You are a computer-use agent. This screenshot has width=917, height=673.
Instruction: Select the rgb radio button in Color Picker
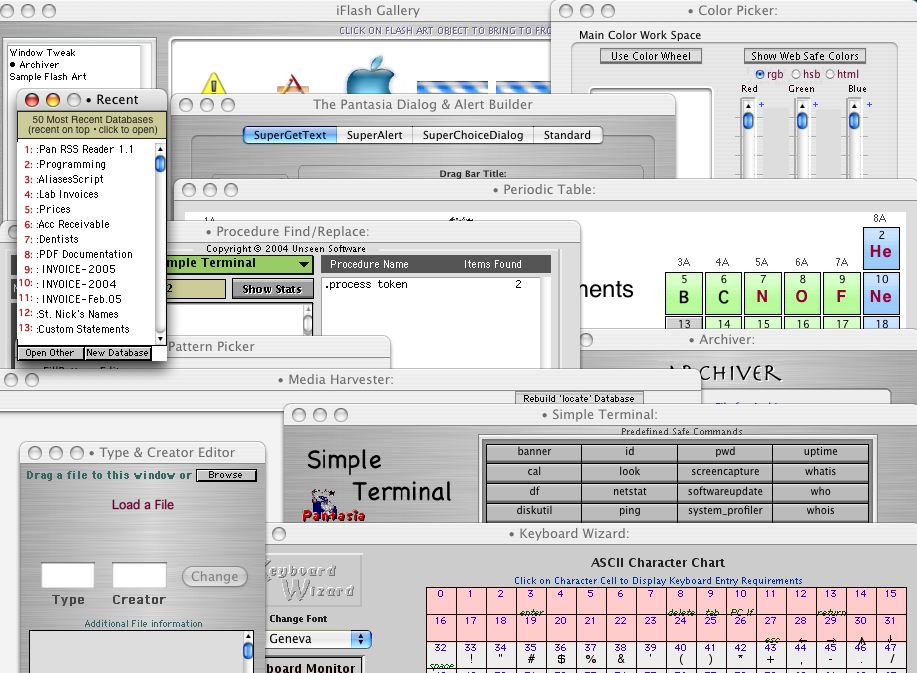760,74
